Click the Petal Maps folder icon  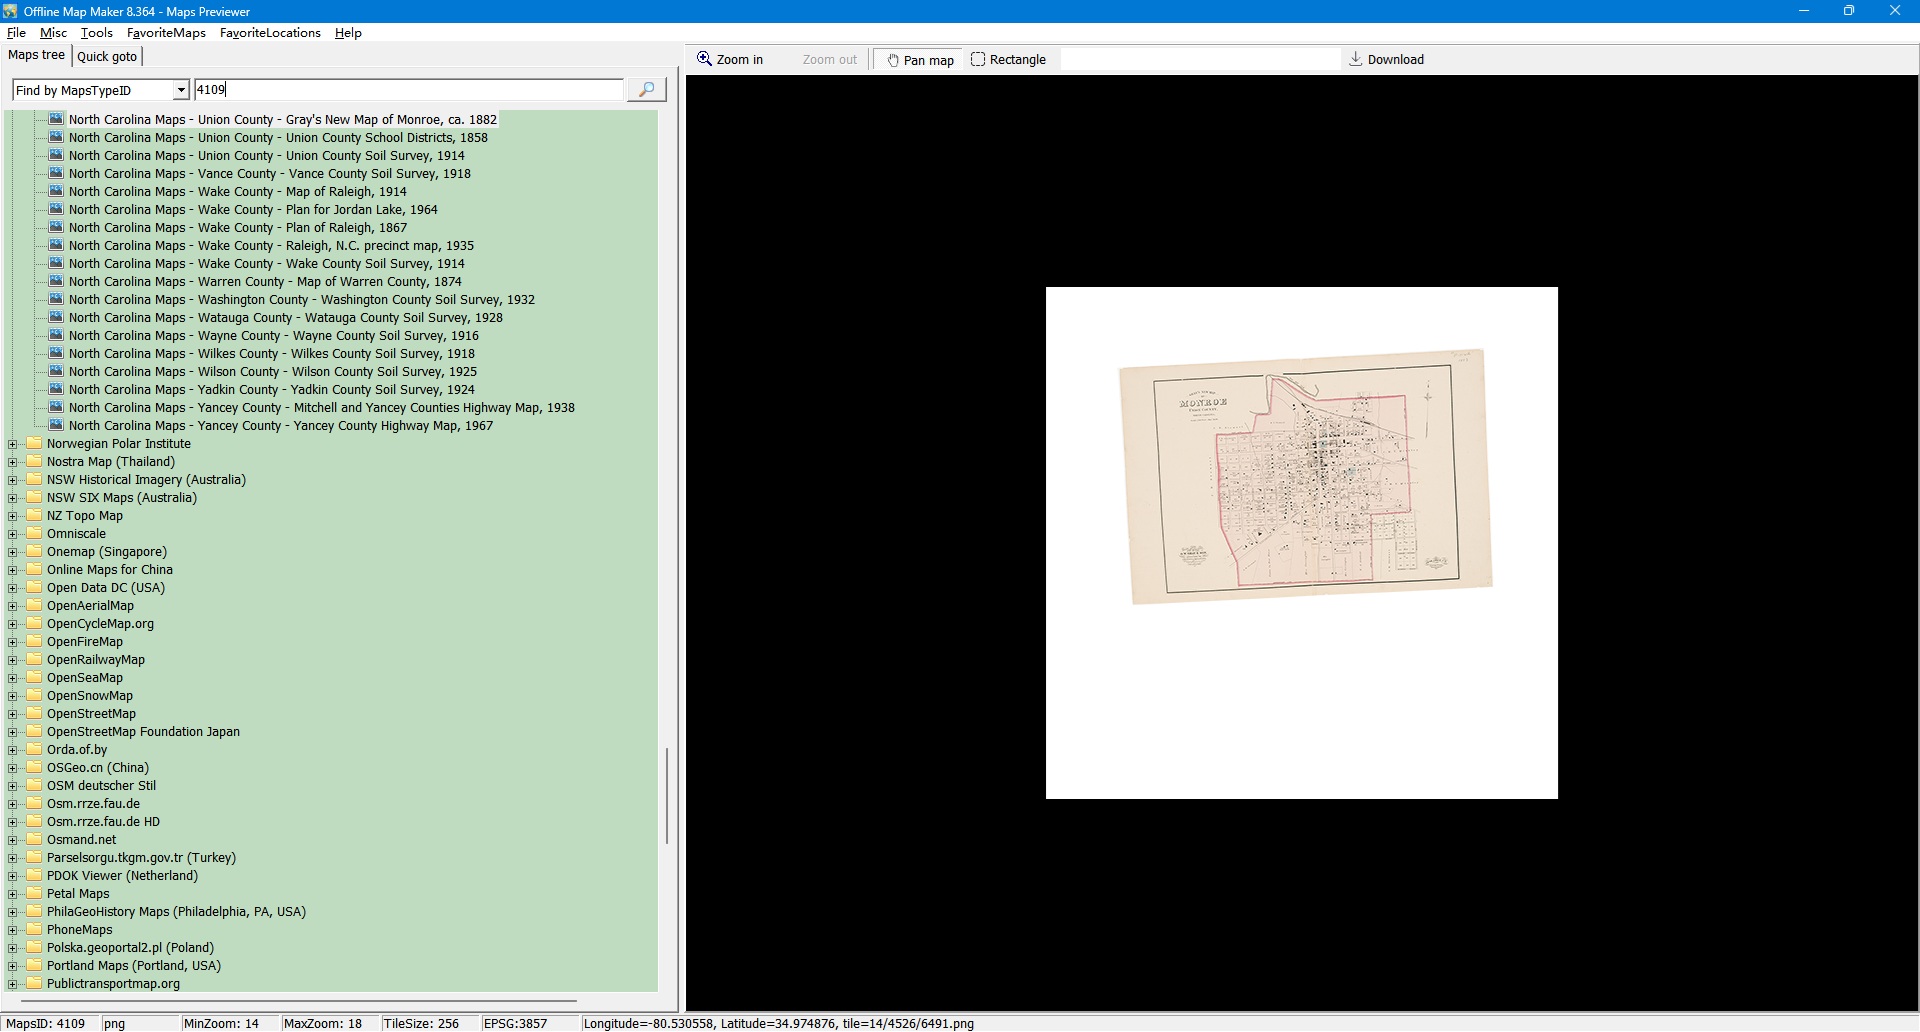coord(35,894)
